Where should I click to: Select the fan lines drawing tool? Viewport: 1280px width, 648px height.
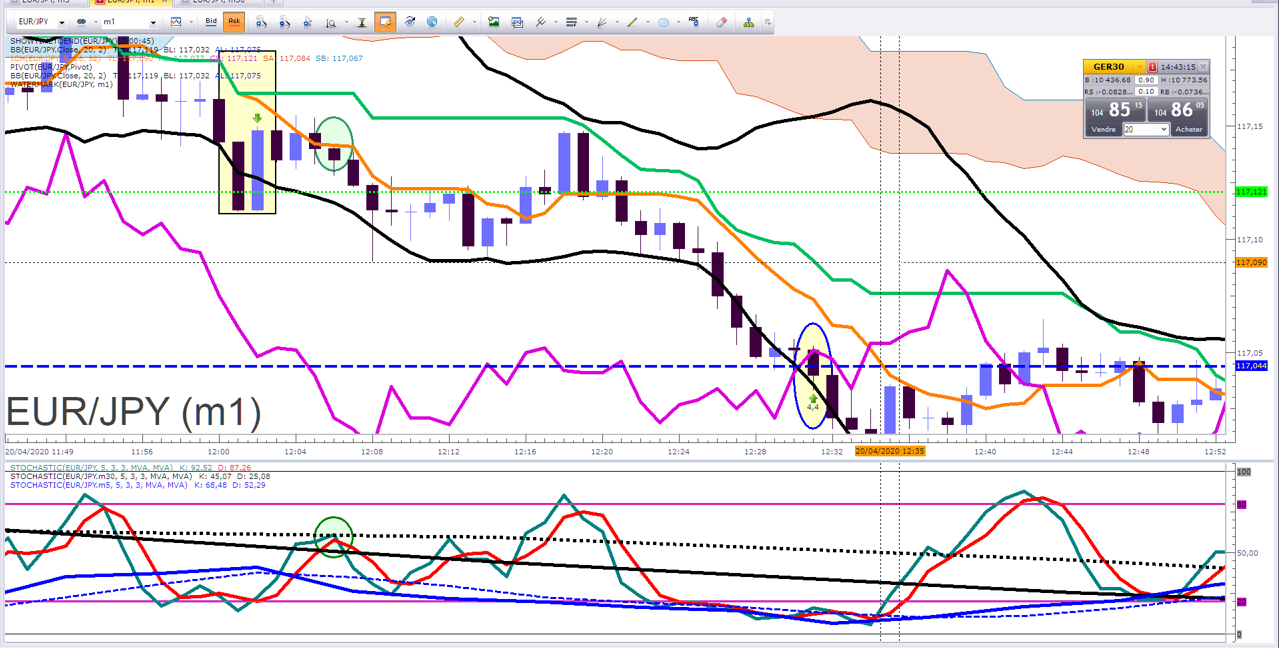(602, 22)
